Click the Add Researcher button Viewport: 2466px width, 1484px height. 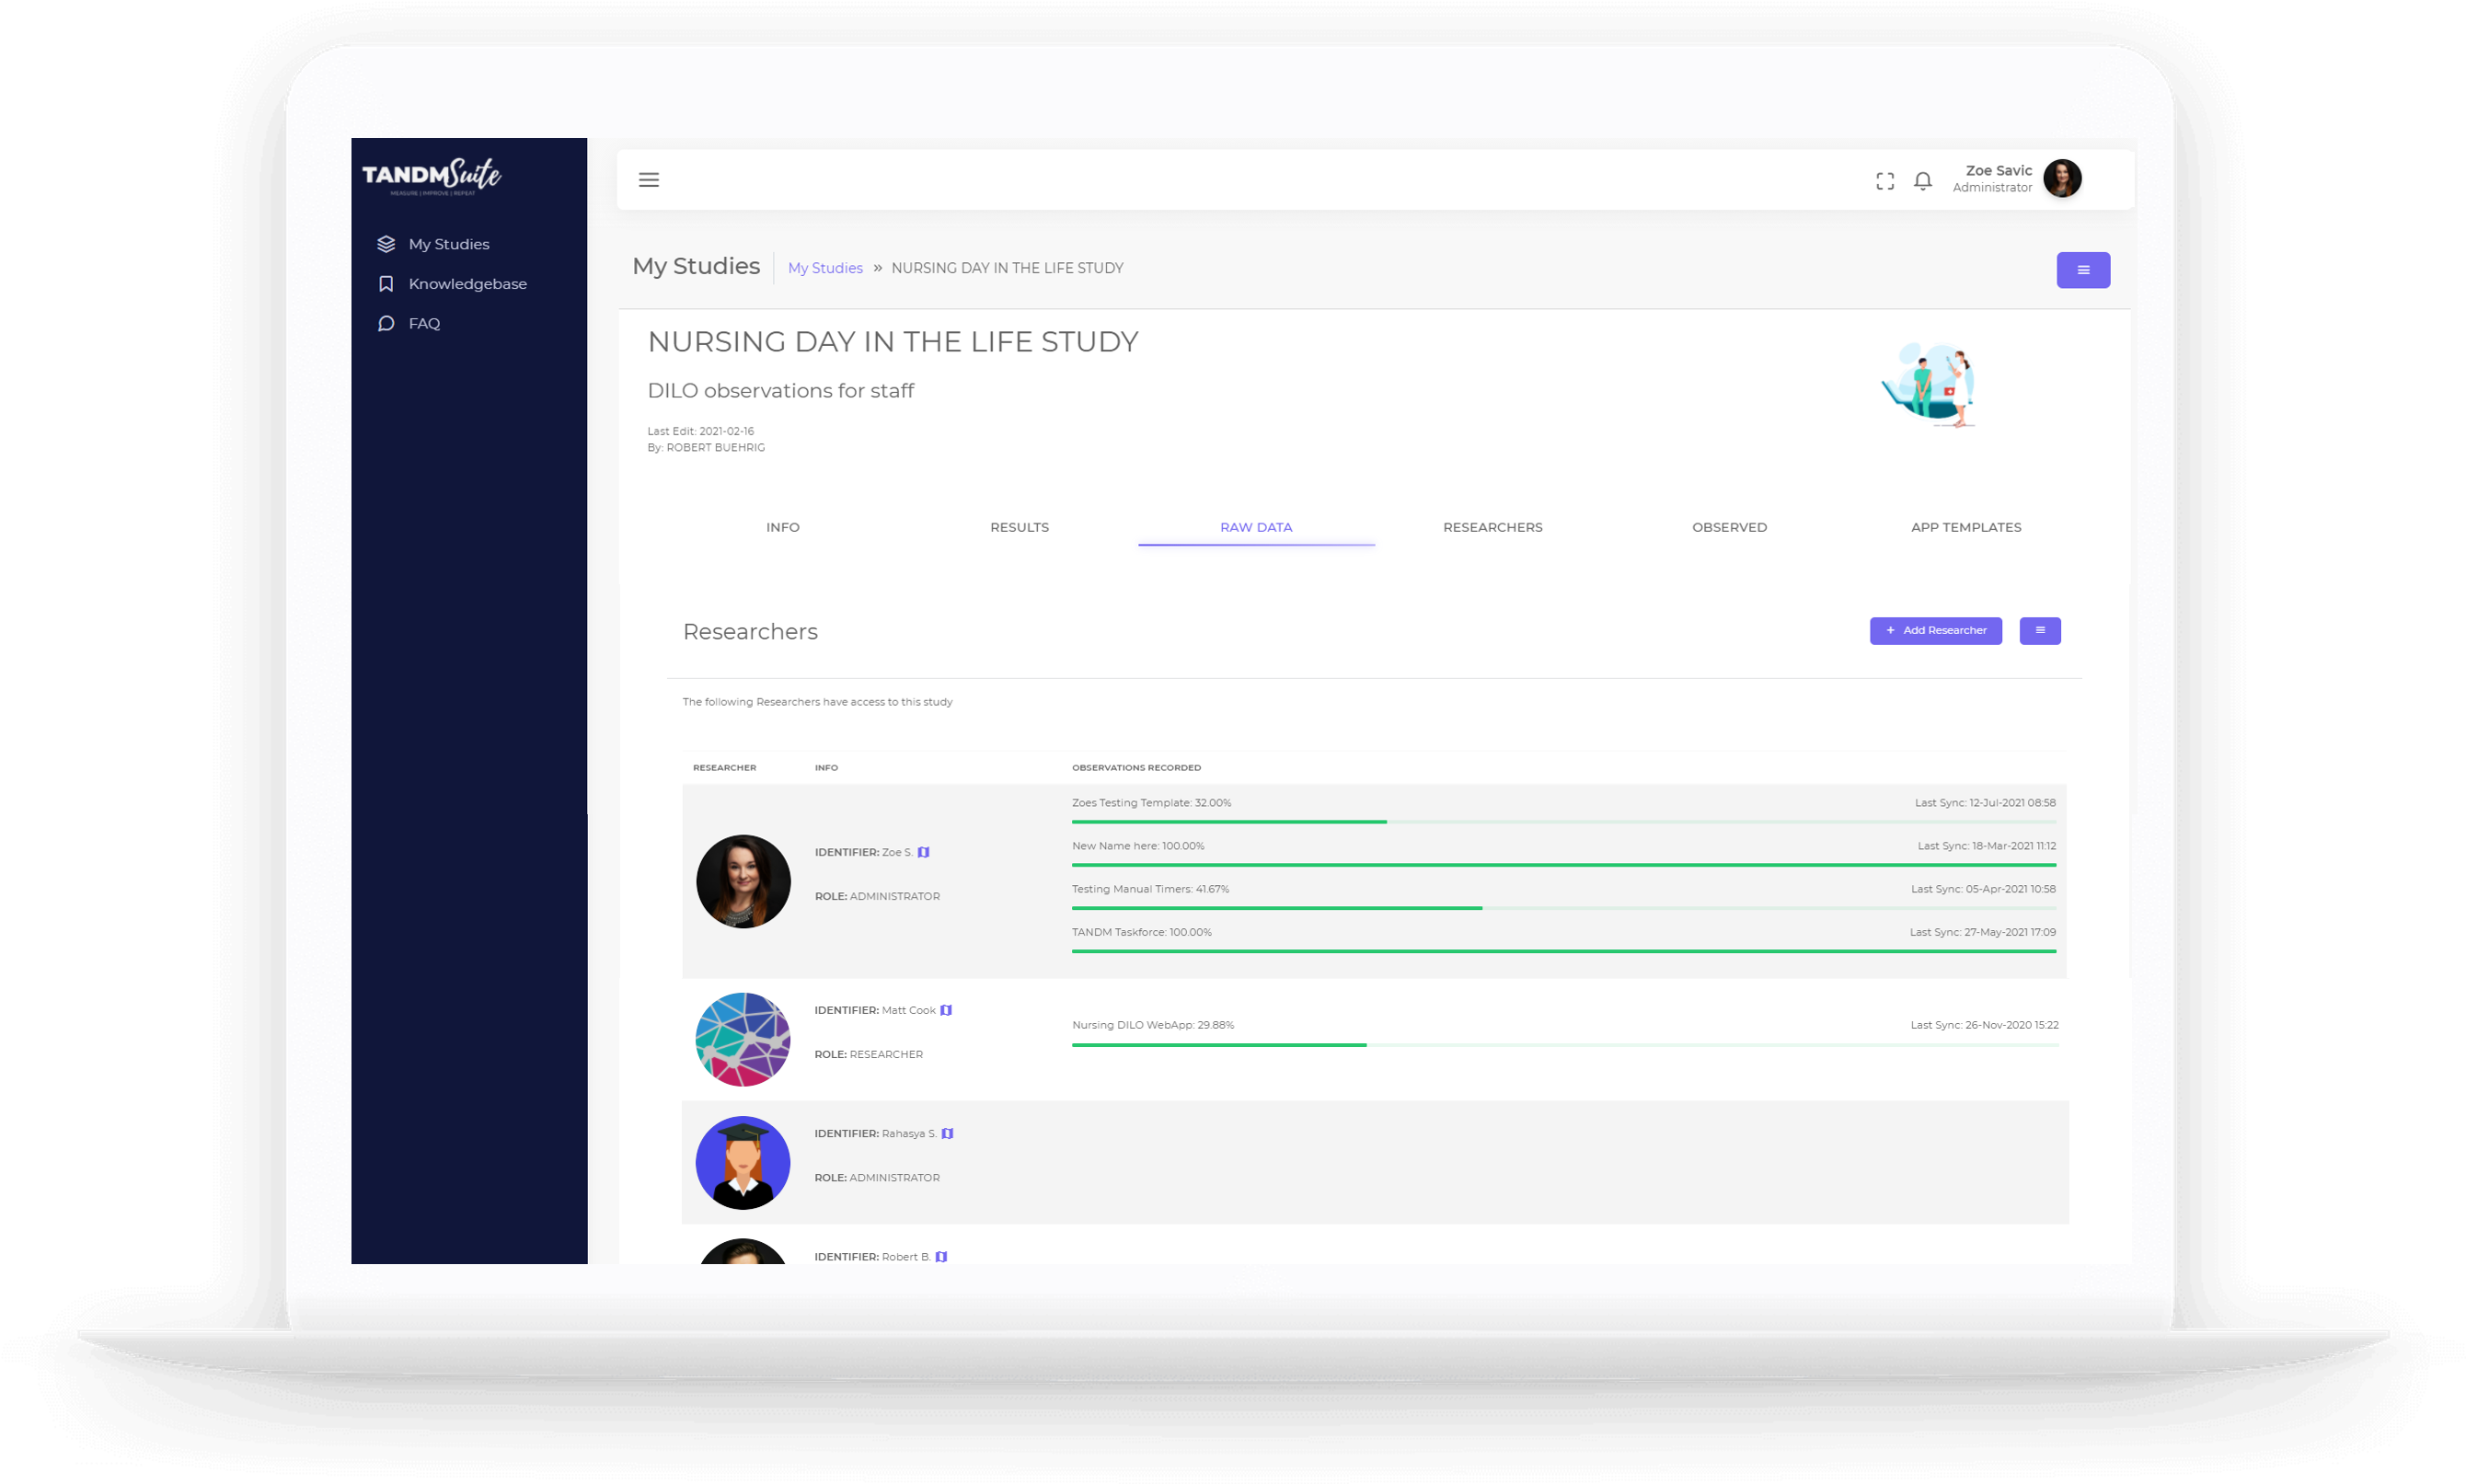point(1935,630)
